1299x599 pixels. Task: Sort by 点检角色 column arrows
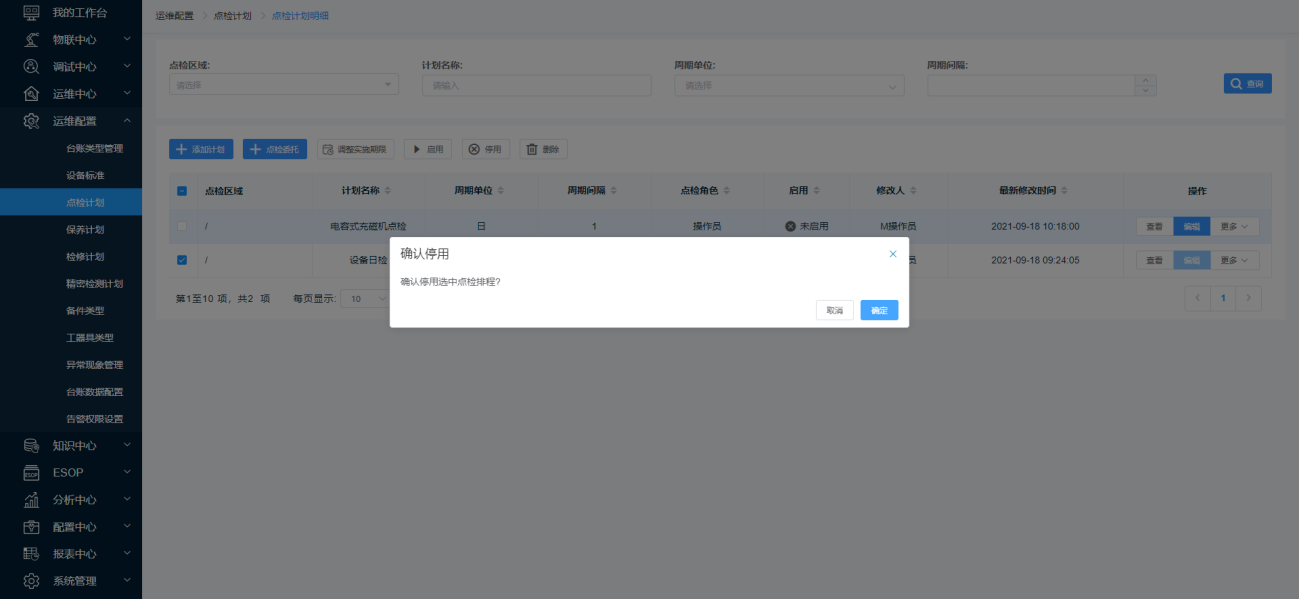[727, 191]
